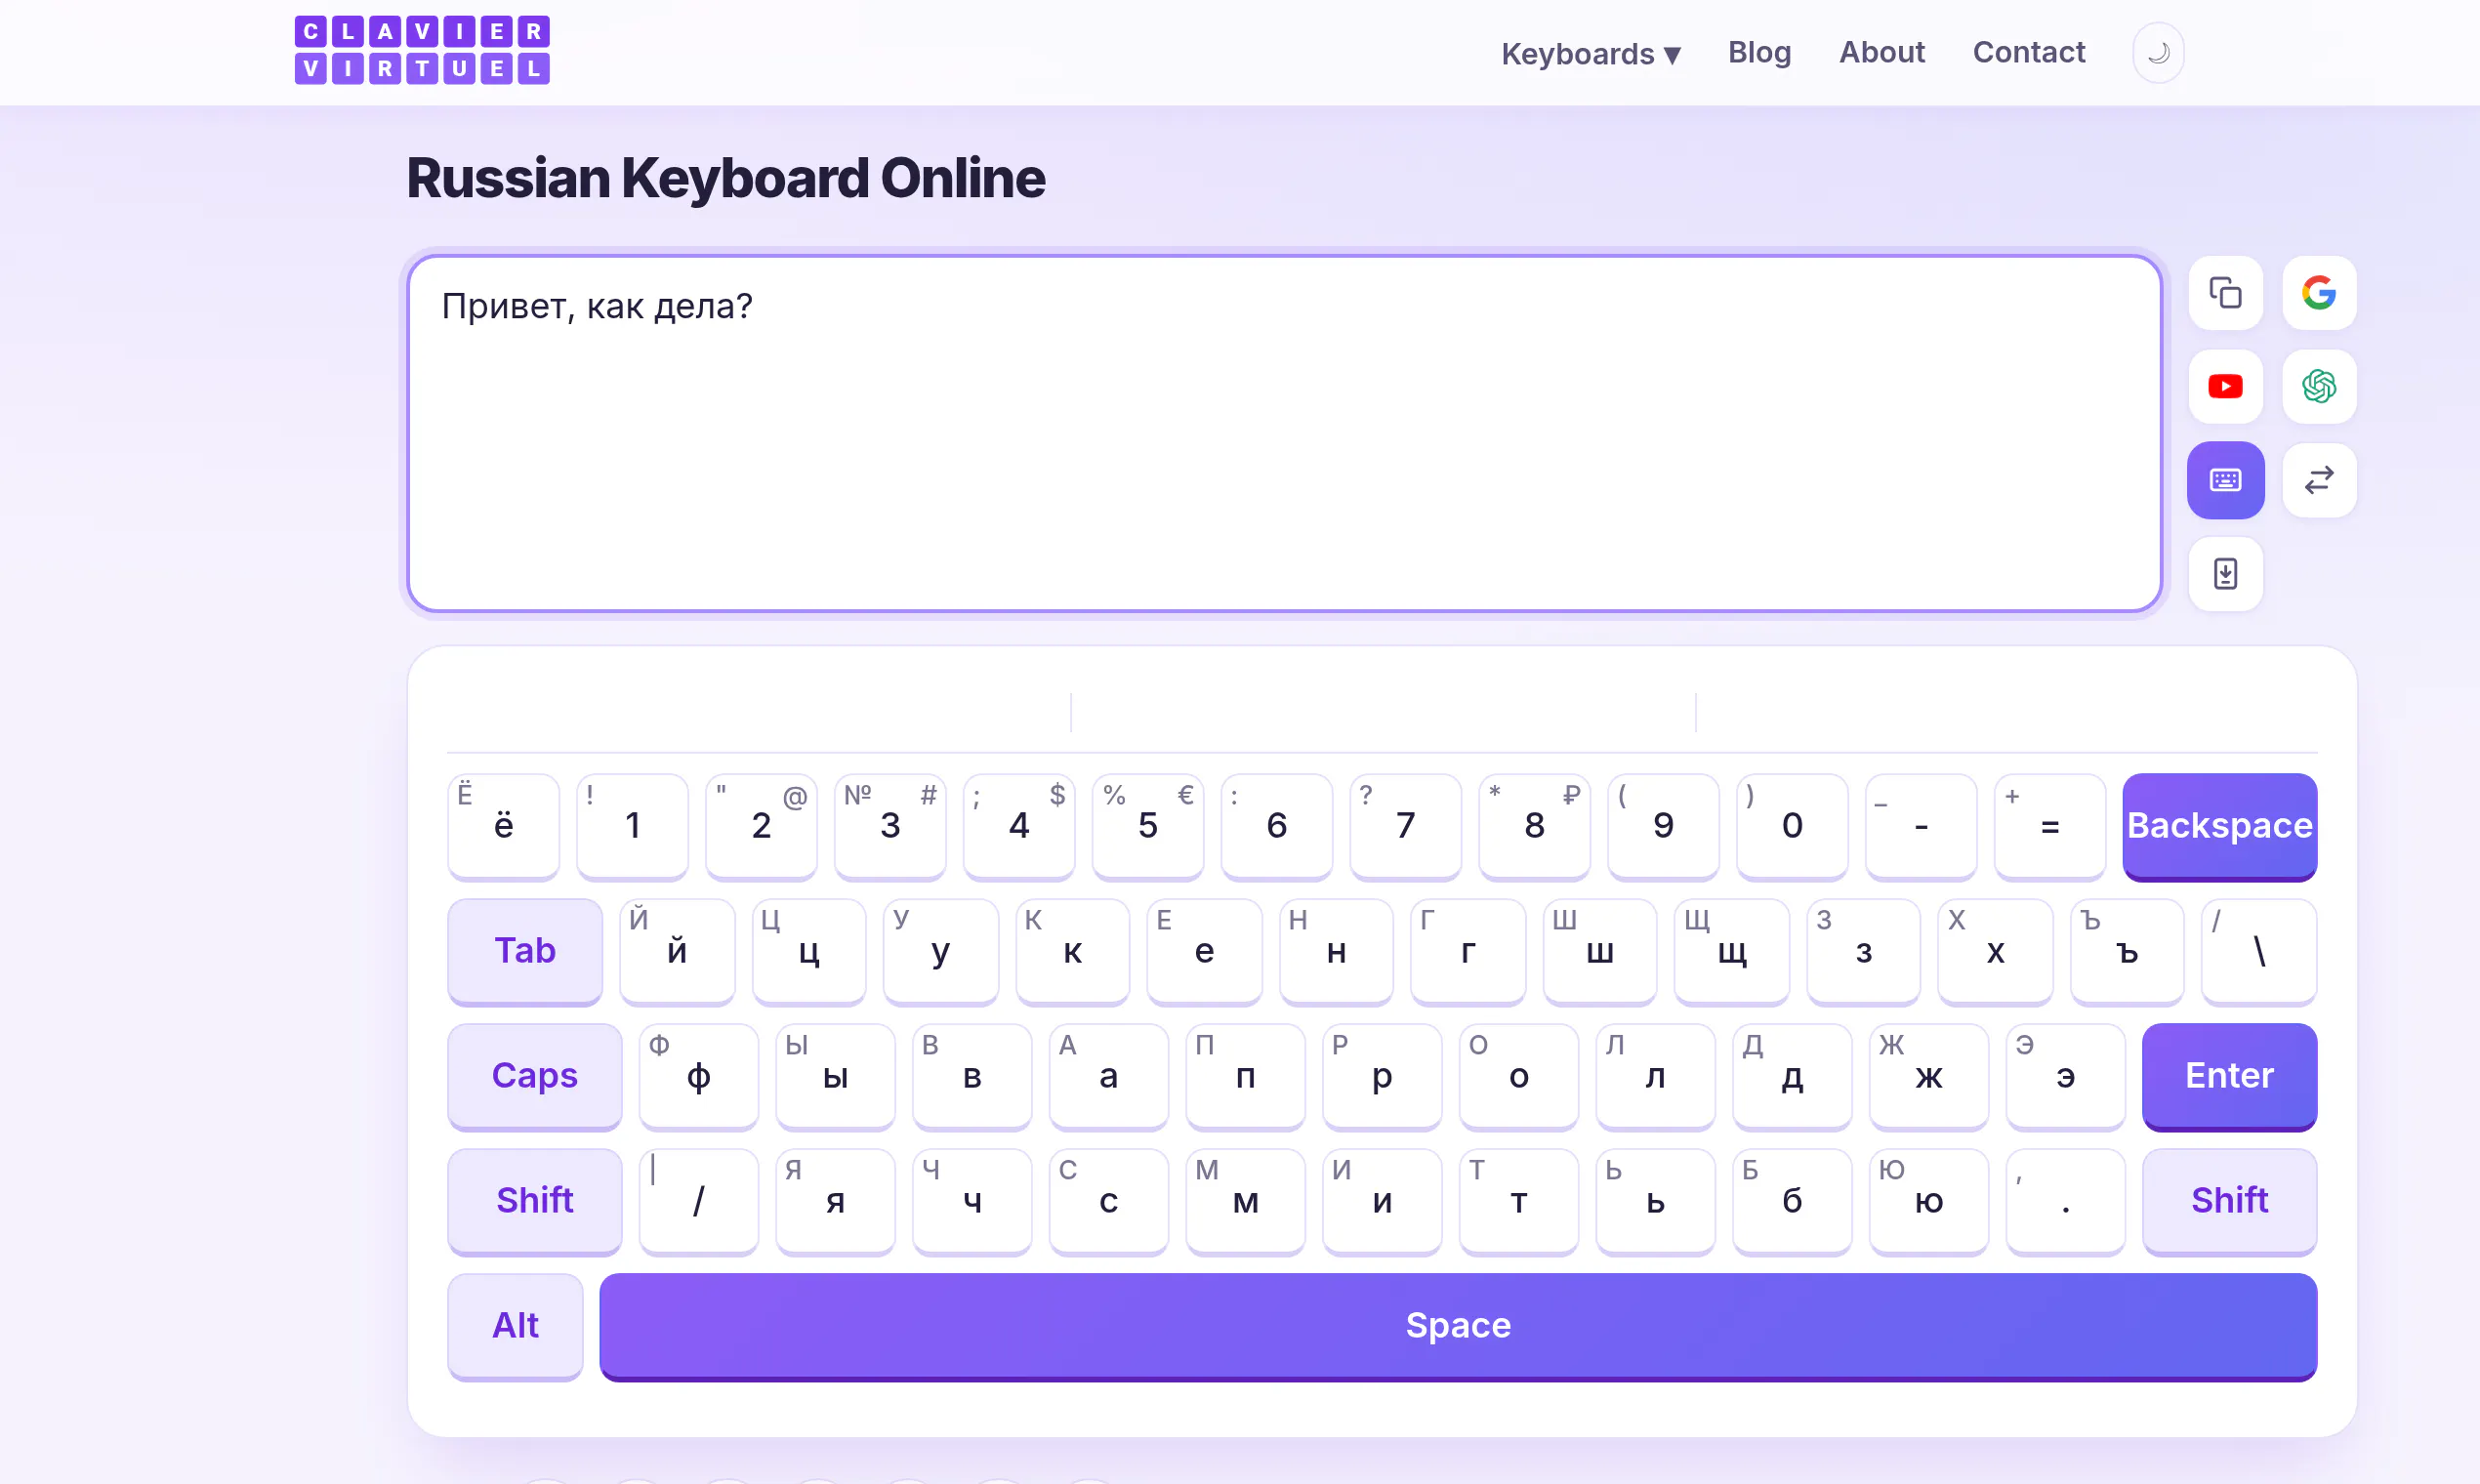Tap the ю key
This screenshot has width=2480, height=1484.
click(x=1928, y=1201)
